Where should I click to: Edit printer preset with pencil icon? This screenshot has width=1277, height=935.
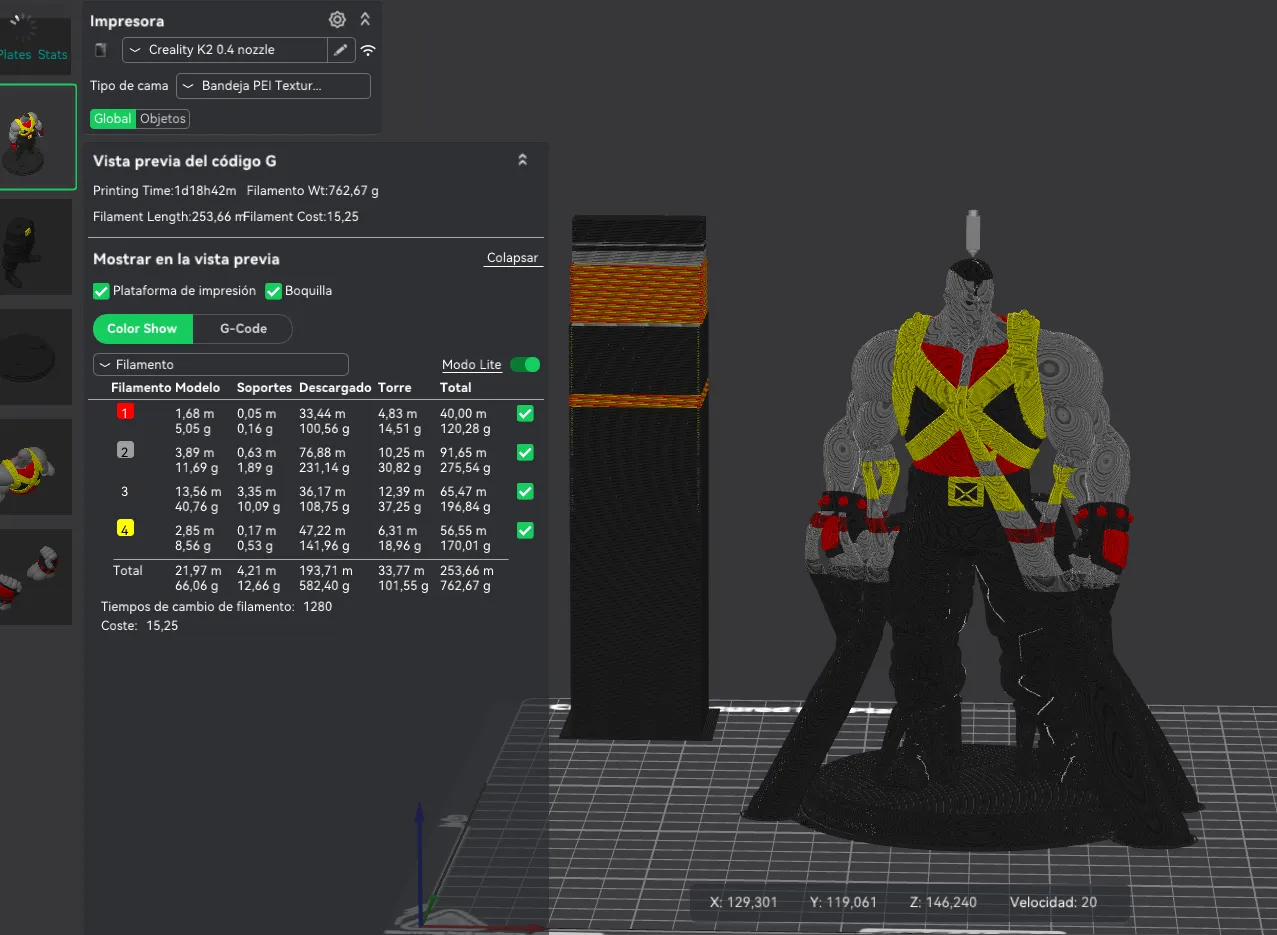pyautogui.click(x=341, y=50)
